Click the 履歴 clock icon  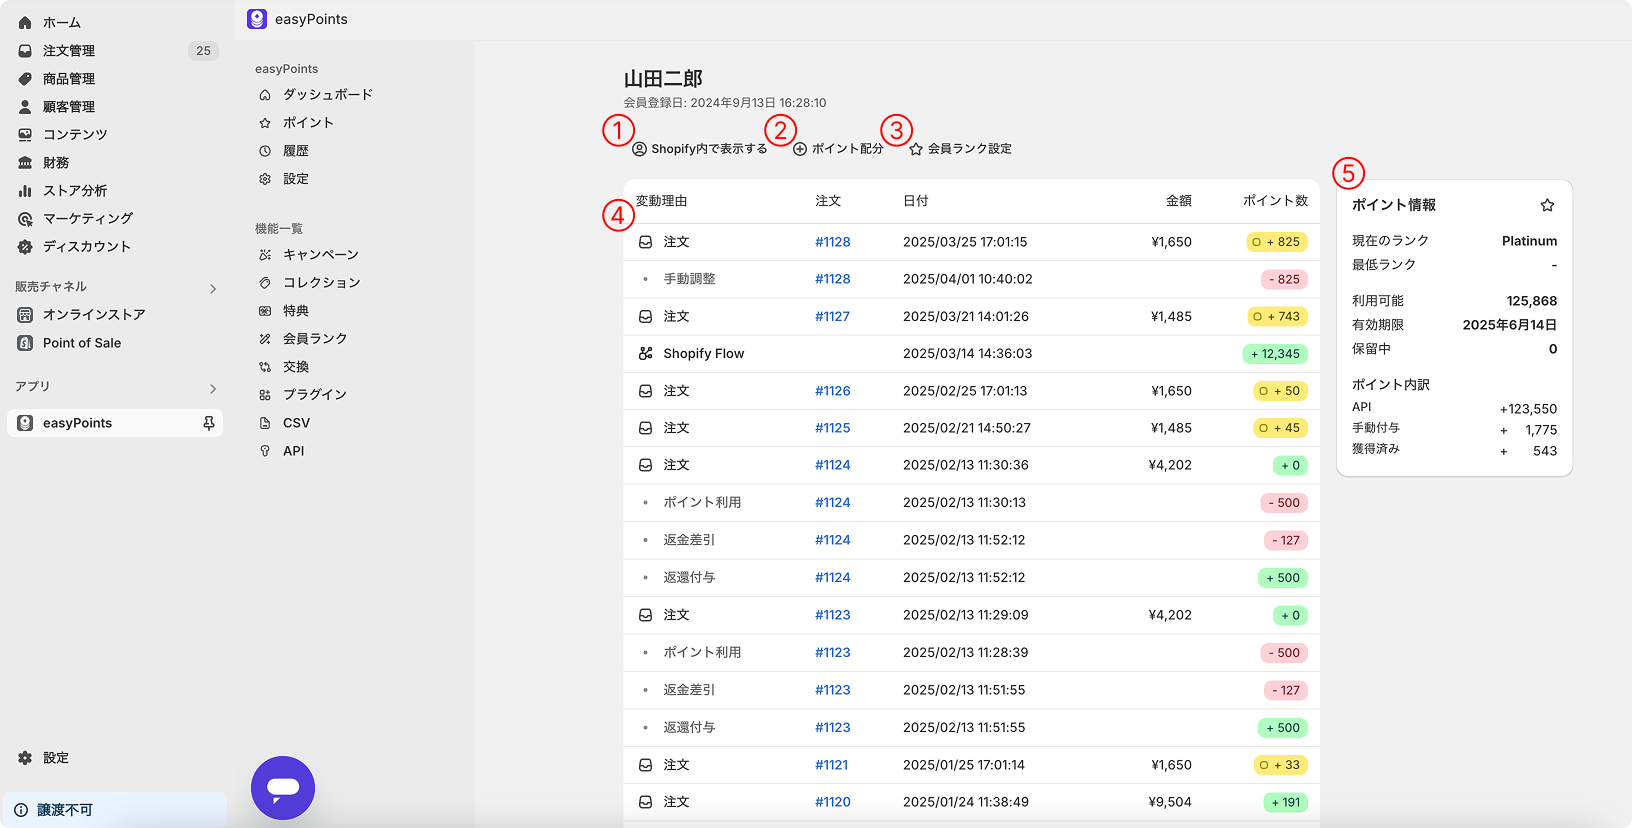(x=265, y=150)
